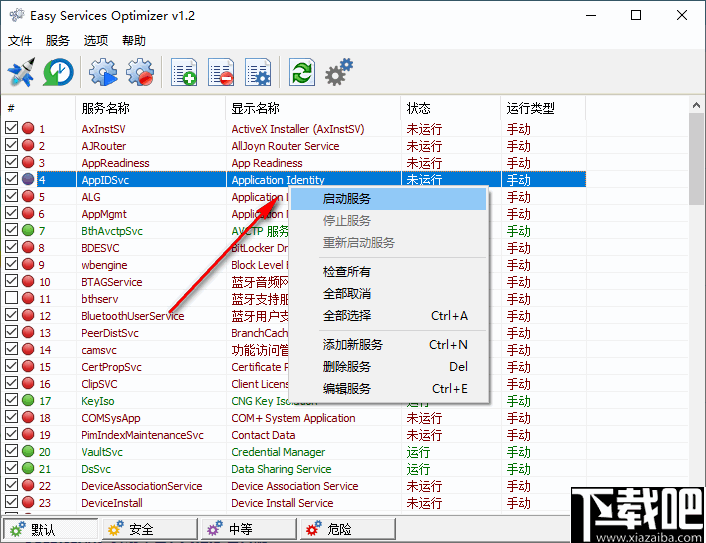The image size is (706, 543).
Task: Click the 危险 mode button
Action: 348,529
